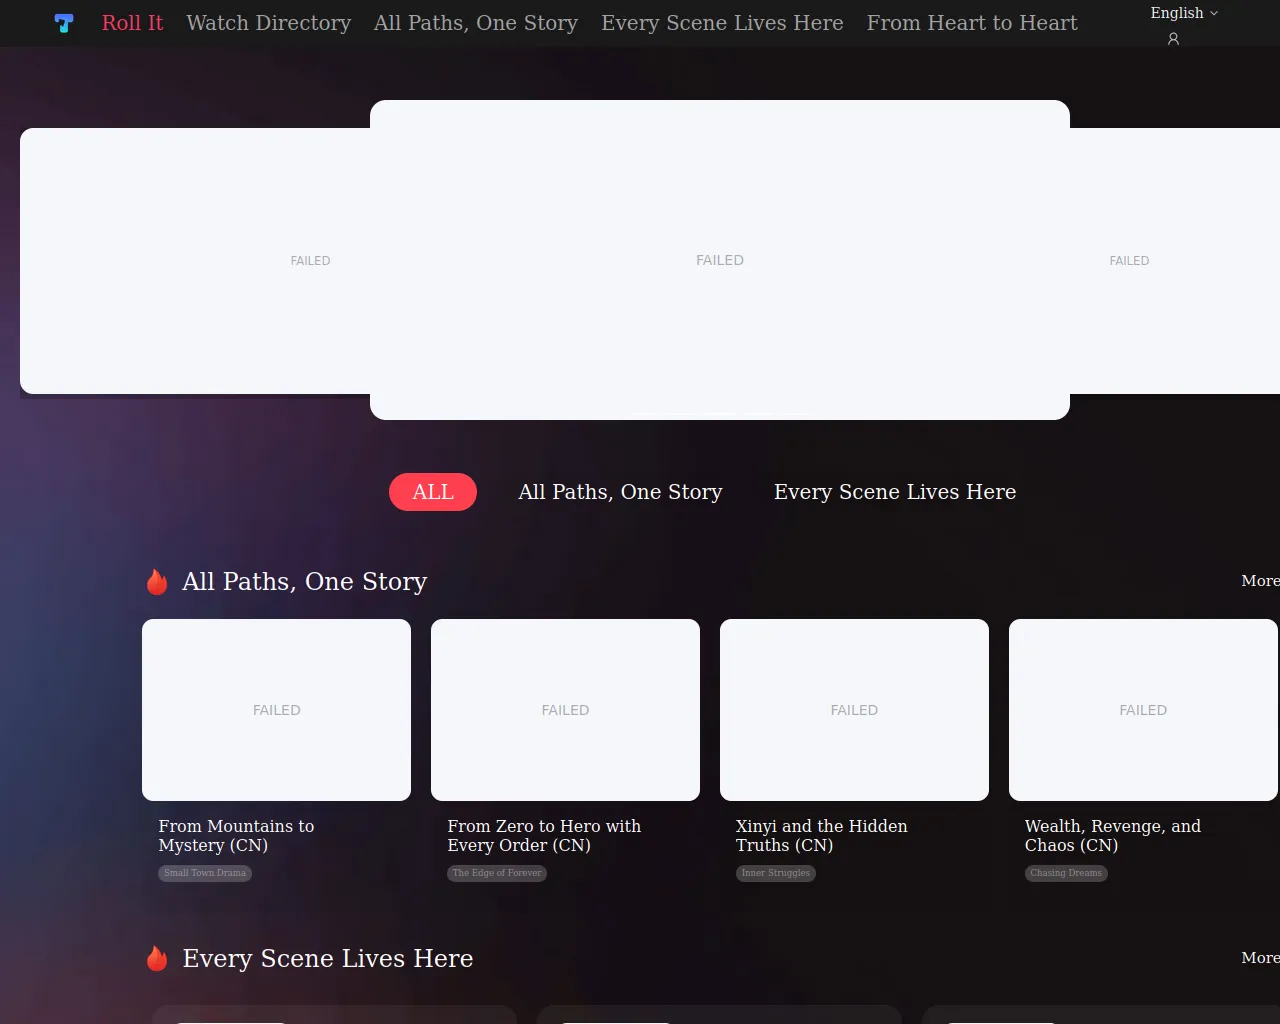Open From Mountains to Mystery thumbnail
The image size is (1280, 1024).
(276, 710)
